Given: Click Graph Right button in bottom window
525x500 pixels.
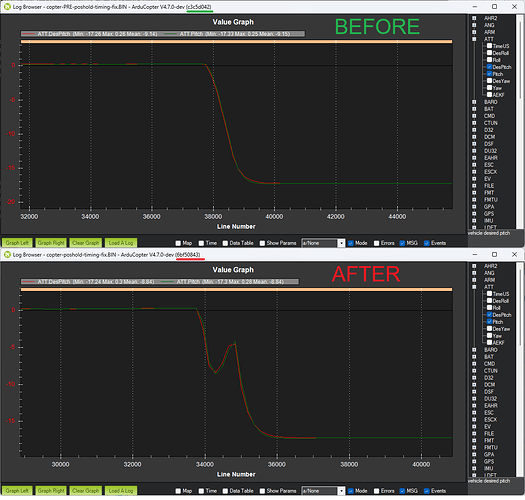Looking at the screenshot, I should coord(51,491).
